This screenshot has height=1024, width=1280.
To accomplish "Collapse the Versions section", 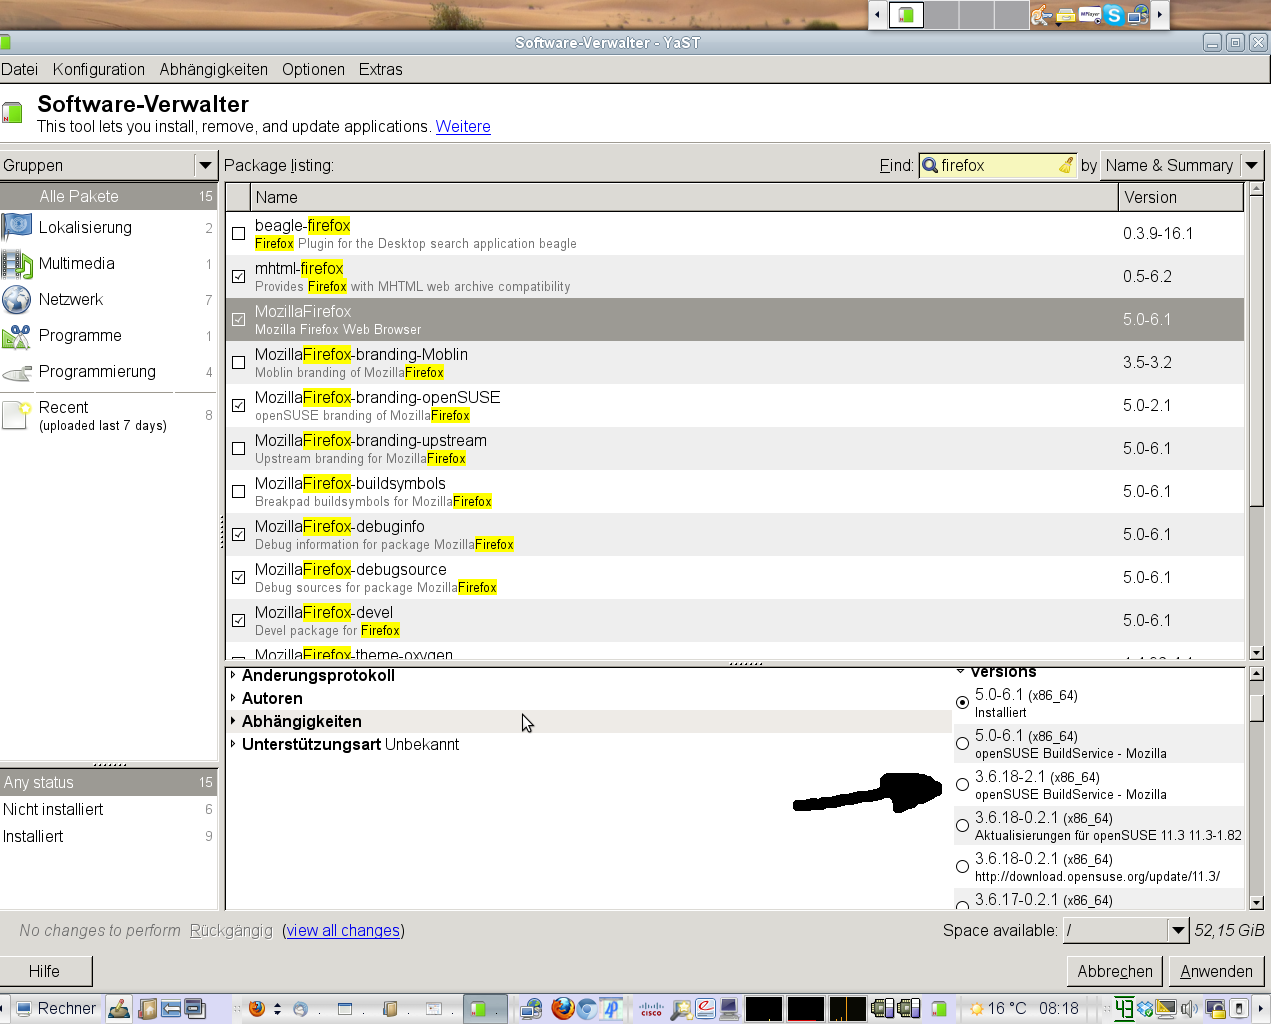I will (960, 671).
